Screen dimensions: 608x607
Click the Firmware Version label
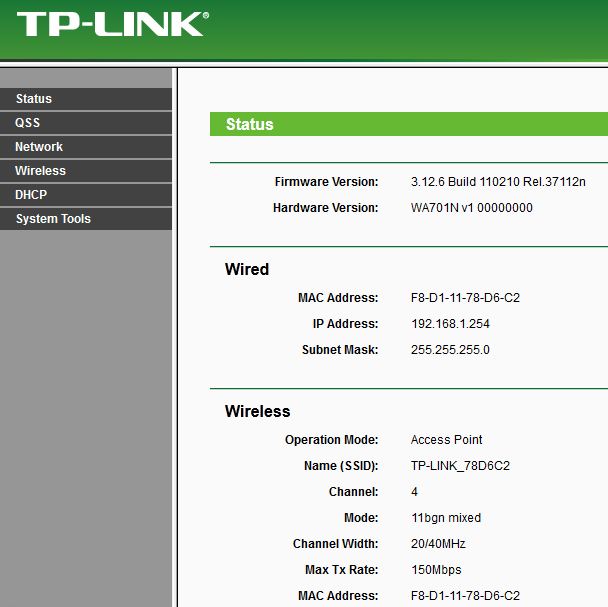[x=326, y=182]
